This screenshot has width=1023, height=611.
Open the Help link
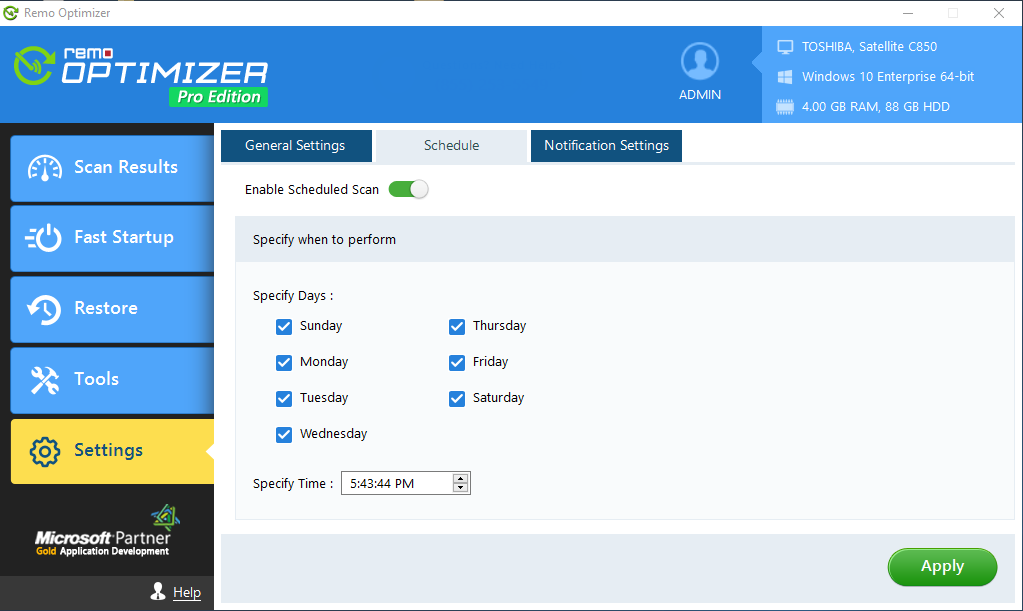[x=187, y=592]
